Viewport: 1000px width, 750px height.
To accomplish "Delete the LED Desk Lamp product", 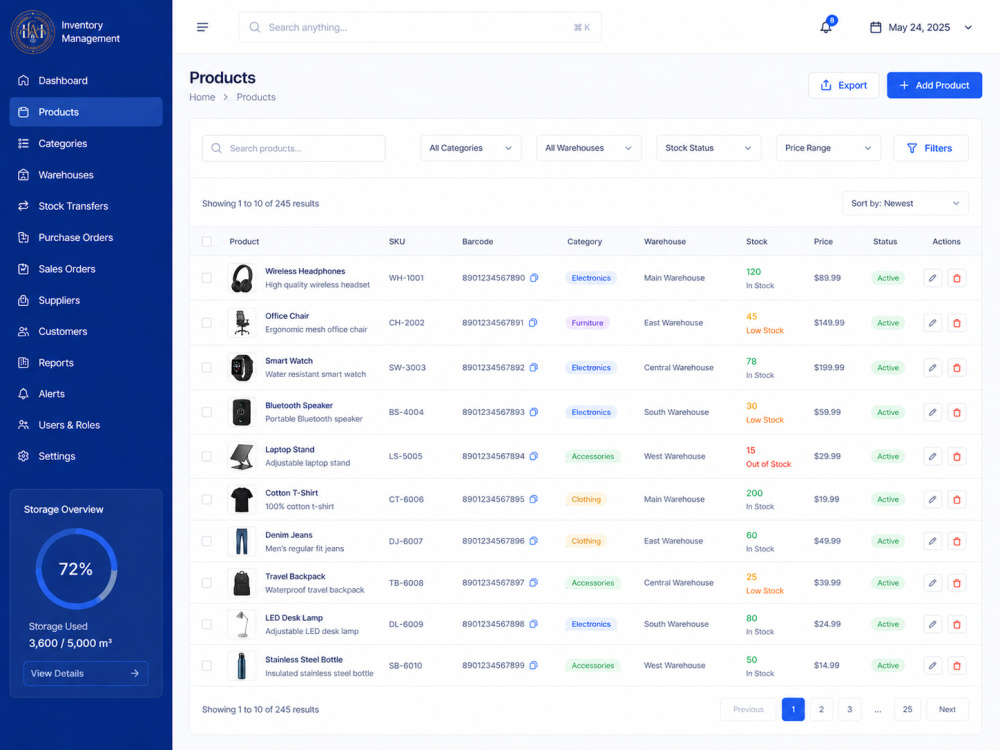I will tap(957, 624).
